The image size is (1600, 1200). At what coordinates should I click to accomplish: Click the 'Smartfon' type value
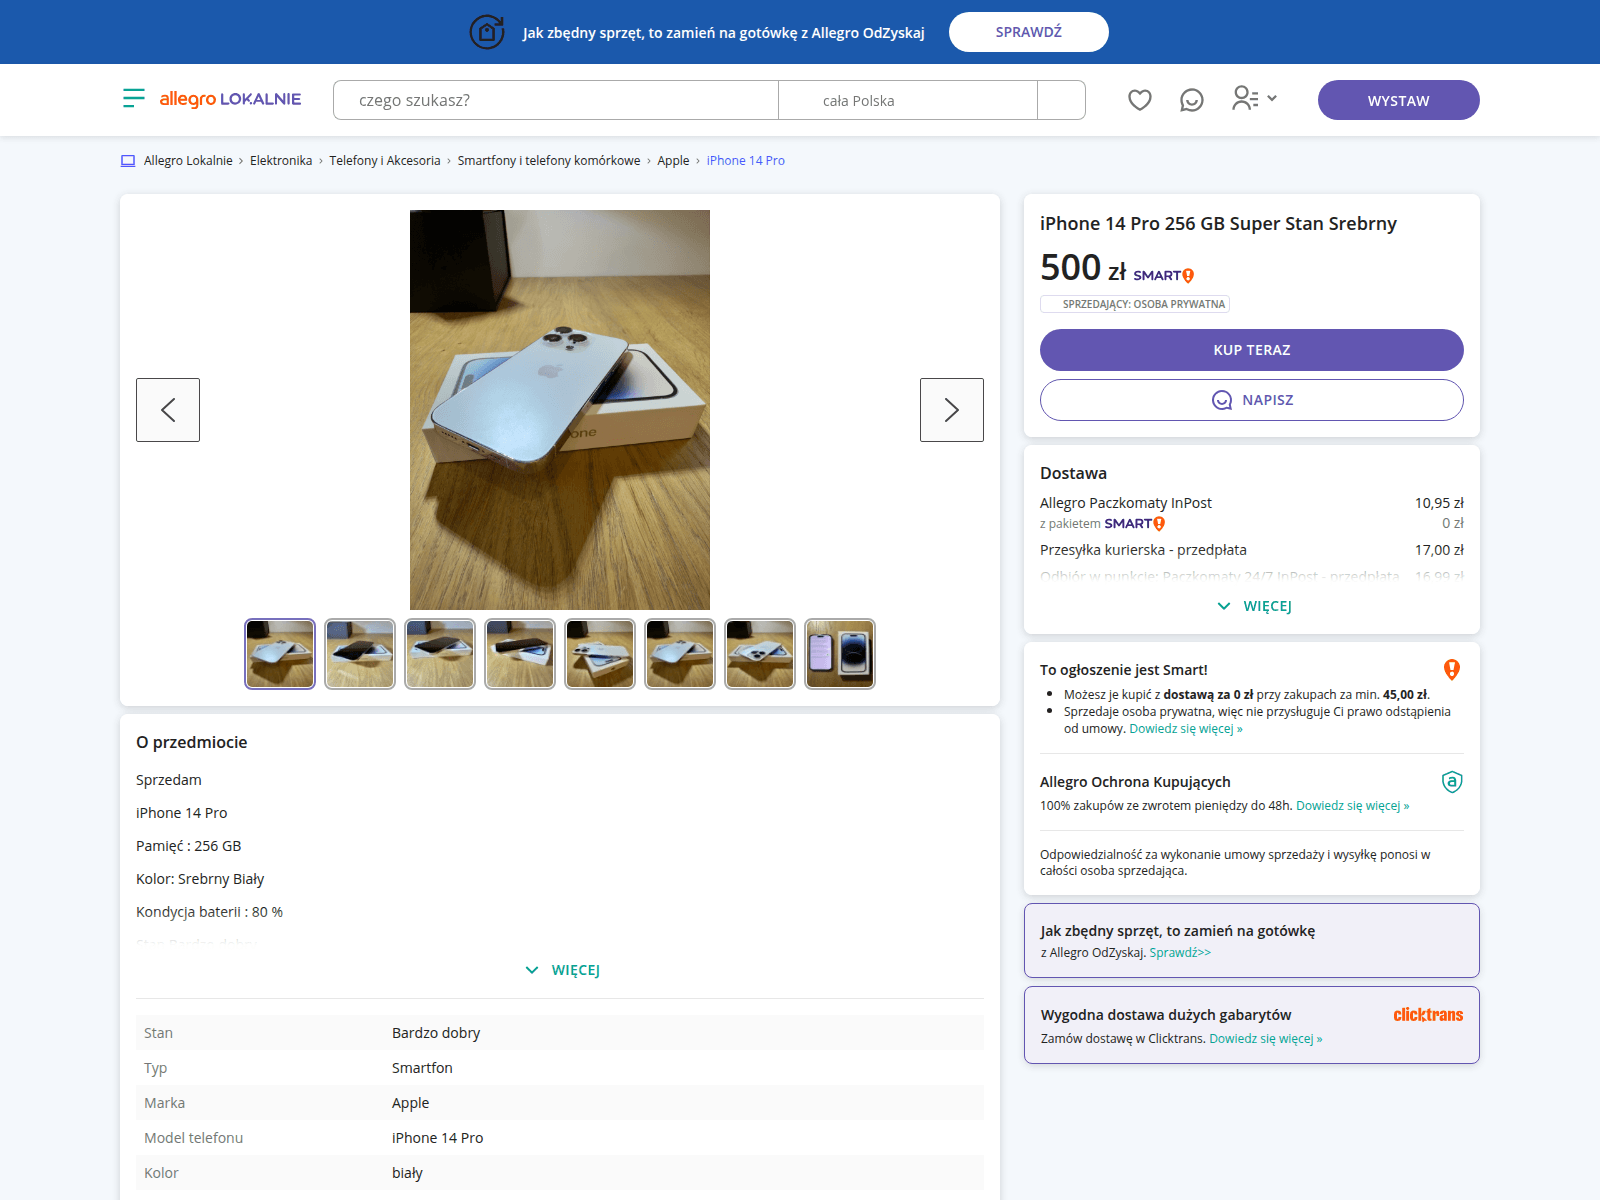pos(422,1068)
